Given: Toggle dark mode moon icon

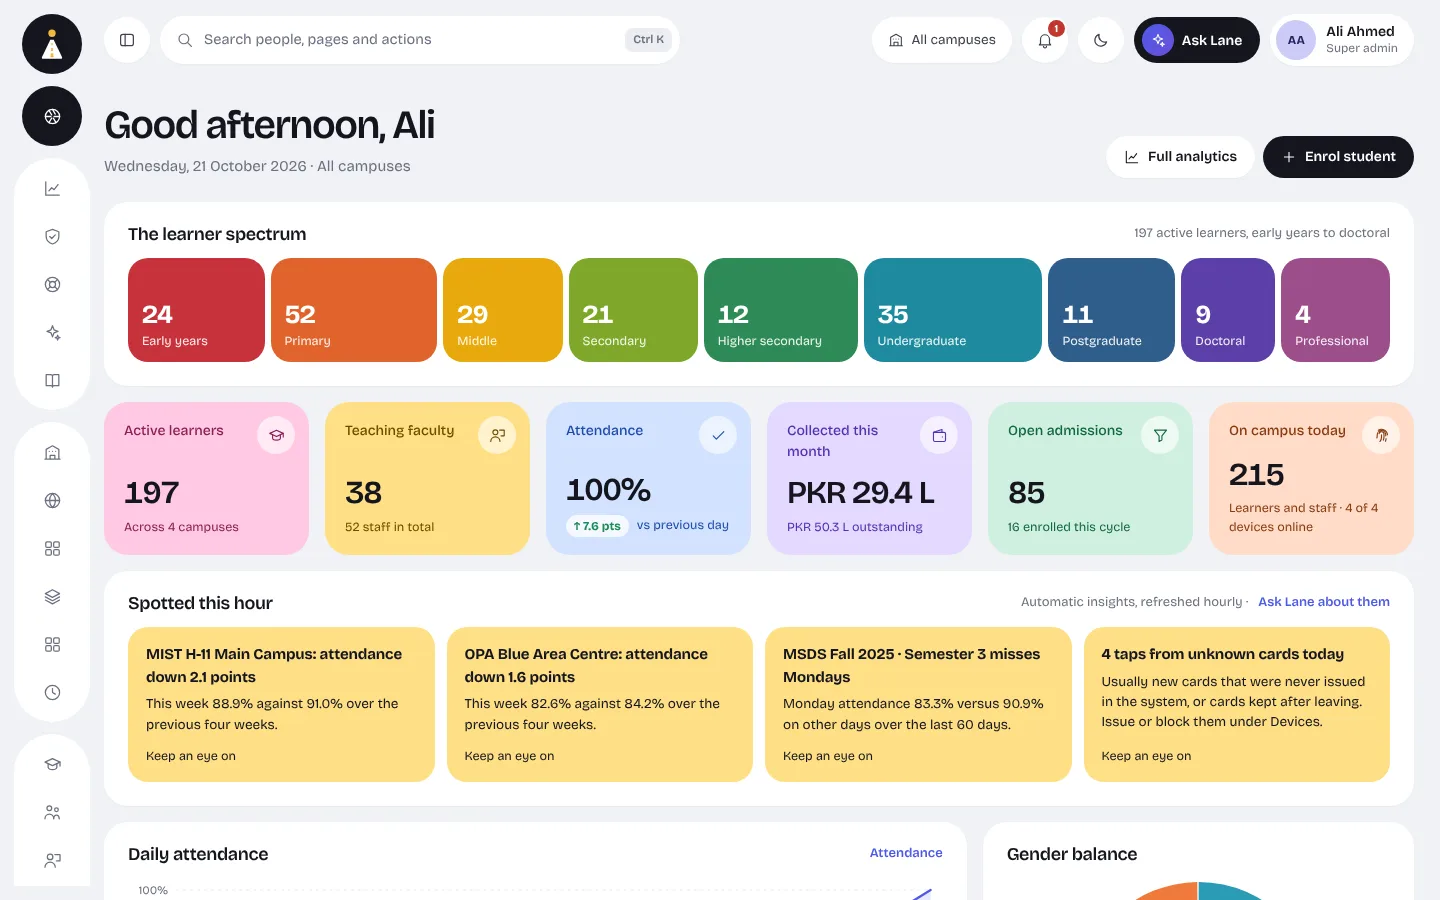Looking at the screenshot, I should coord(1101,40).
